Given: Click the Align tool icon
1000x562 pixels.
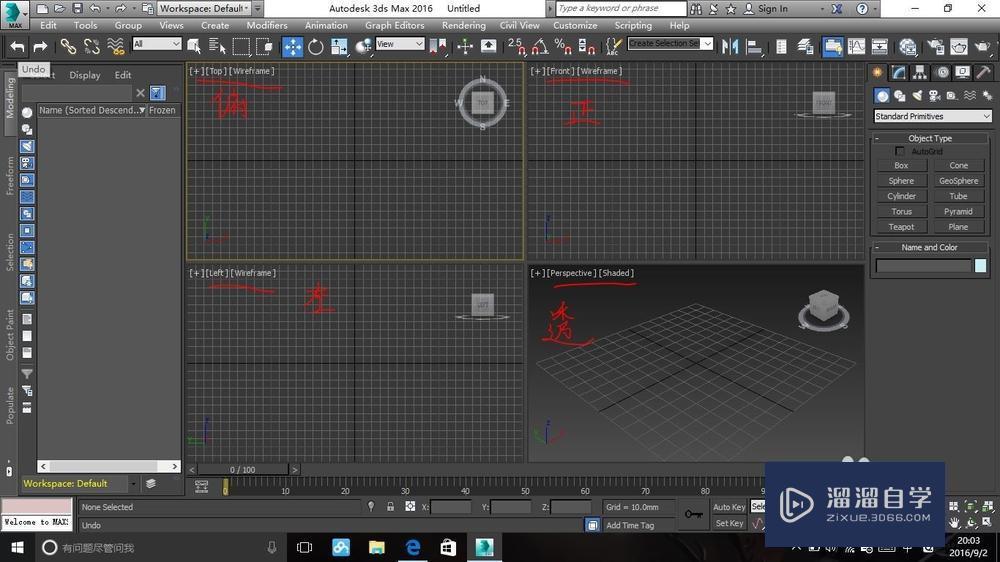Looking at the screenshot, I should coord(754,47).
